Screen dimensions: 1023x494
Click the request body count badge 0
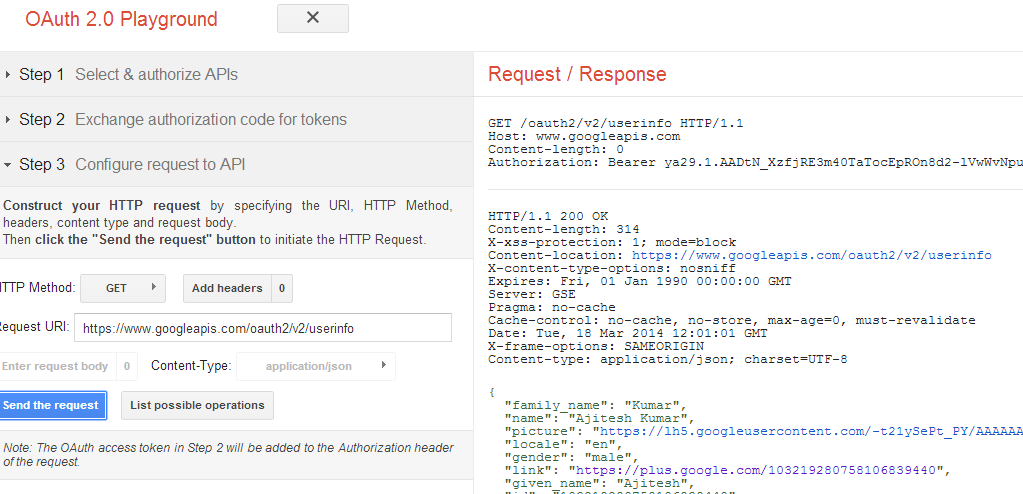click(x=127, y=366)
